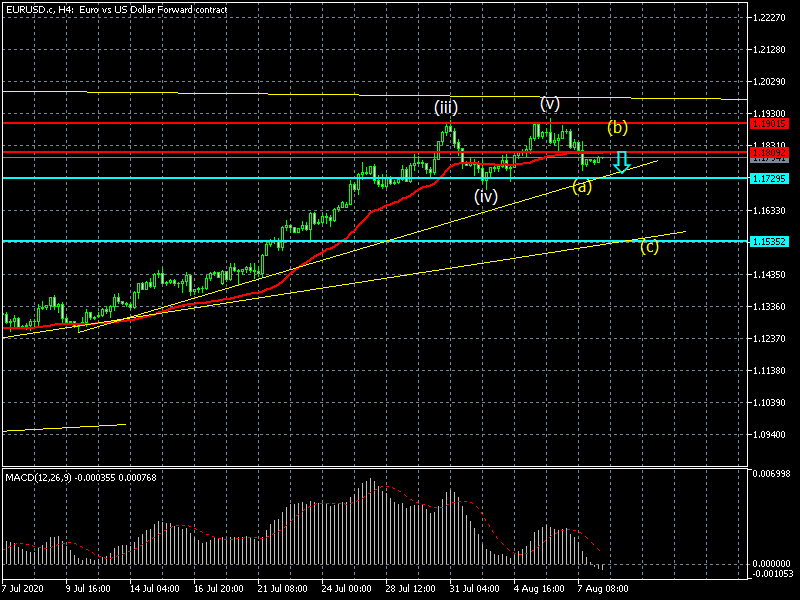Image resolution: width=800 pixels, height=600 pixels.
Task: Select the (iii) wave label
Action: (446, 107)
